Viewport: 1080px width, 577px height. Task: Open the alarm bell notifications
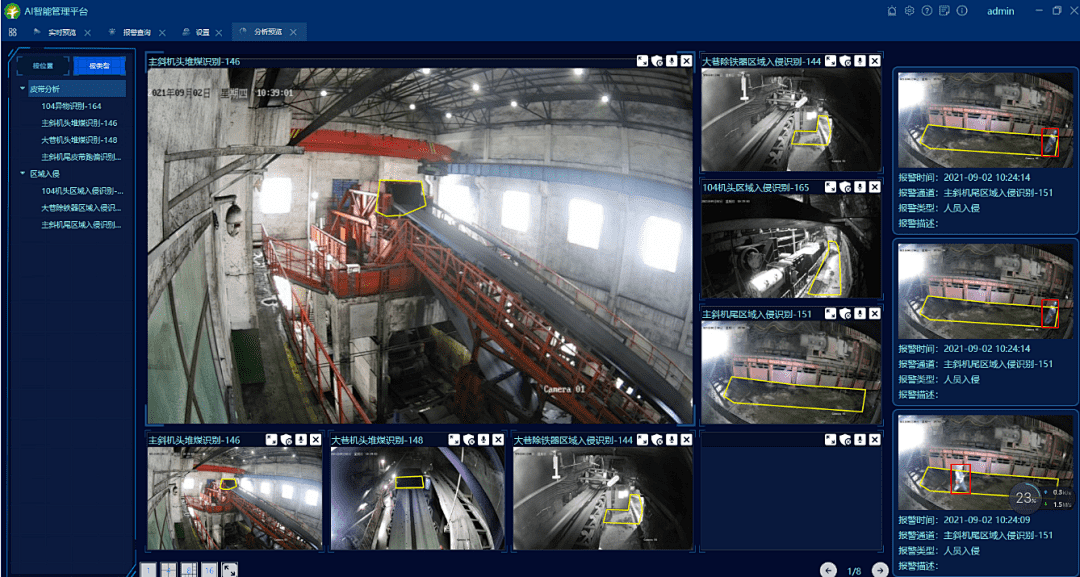pyautogui.click(x=893, y=11)
